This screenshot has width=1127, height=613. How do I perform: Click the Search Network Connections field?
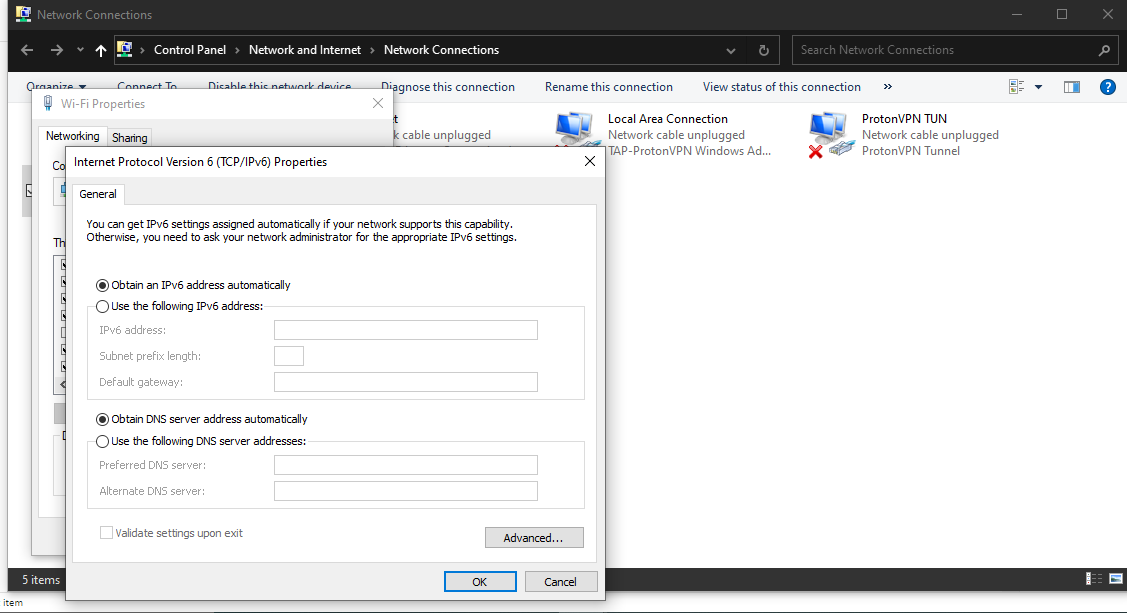pos(945,50)
